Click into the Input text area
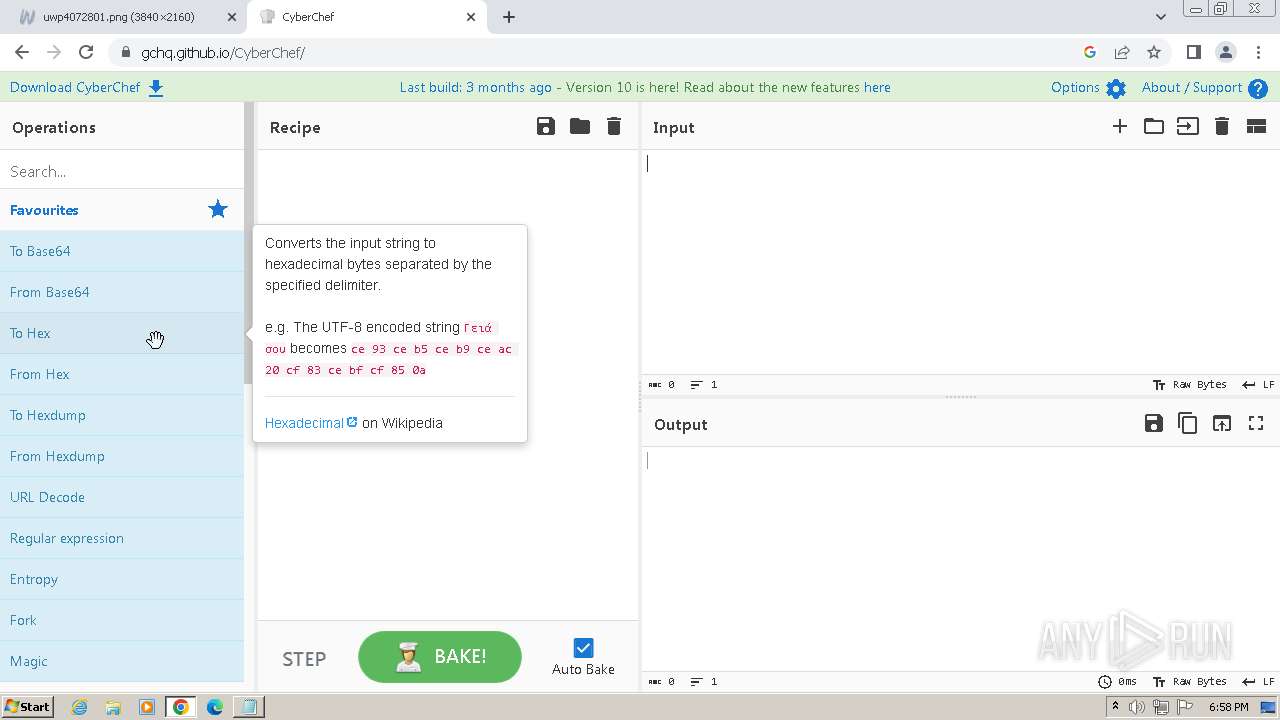The height and width of the screenshot is (720, 1280). coord(960,262)
